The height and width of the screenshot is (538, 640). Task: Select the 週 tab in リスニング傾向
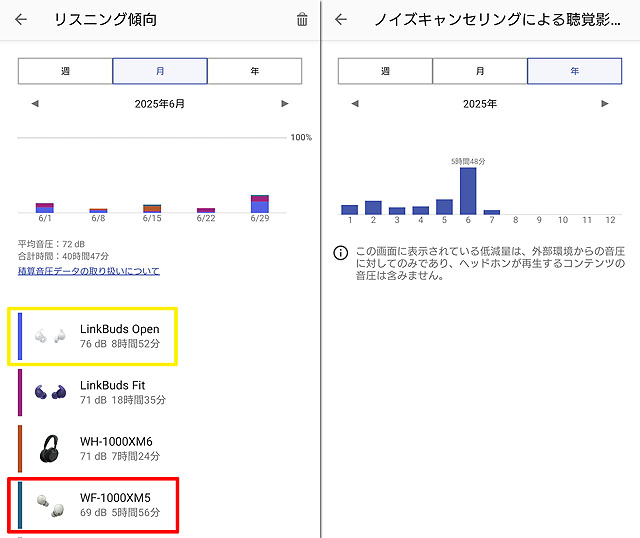[x=65, y=71]
